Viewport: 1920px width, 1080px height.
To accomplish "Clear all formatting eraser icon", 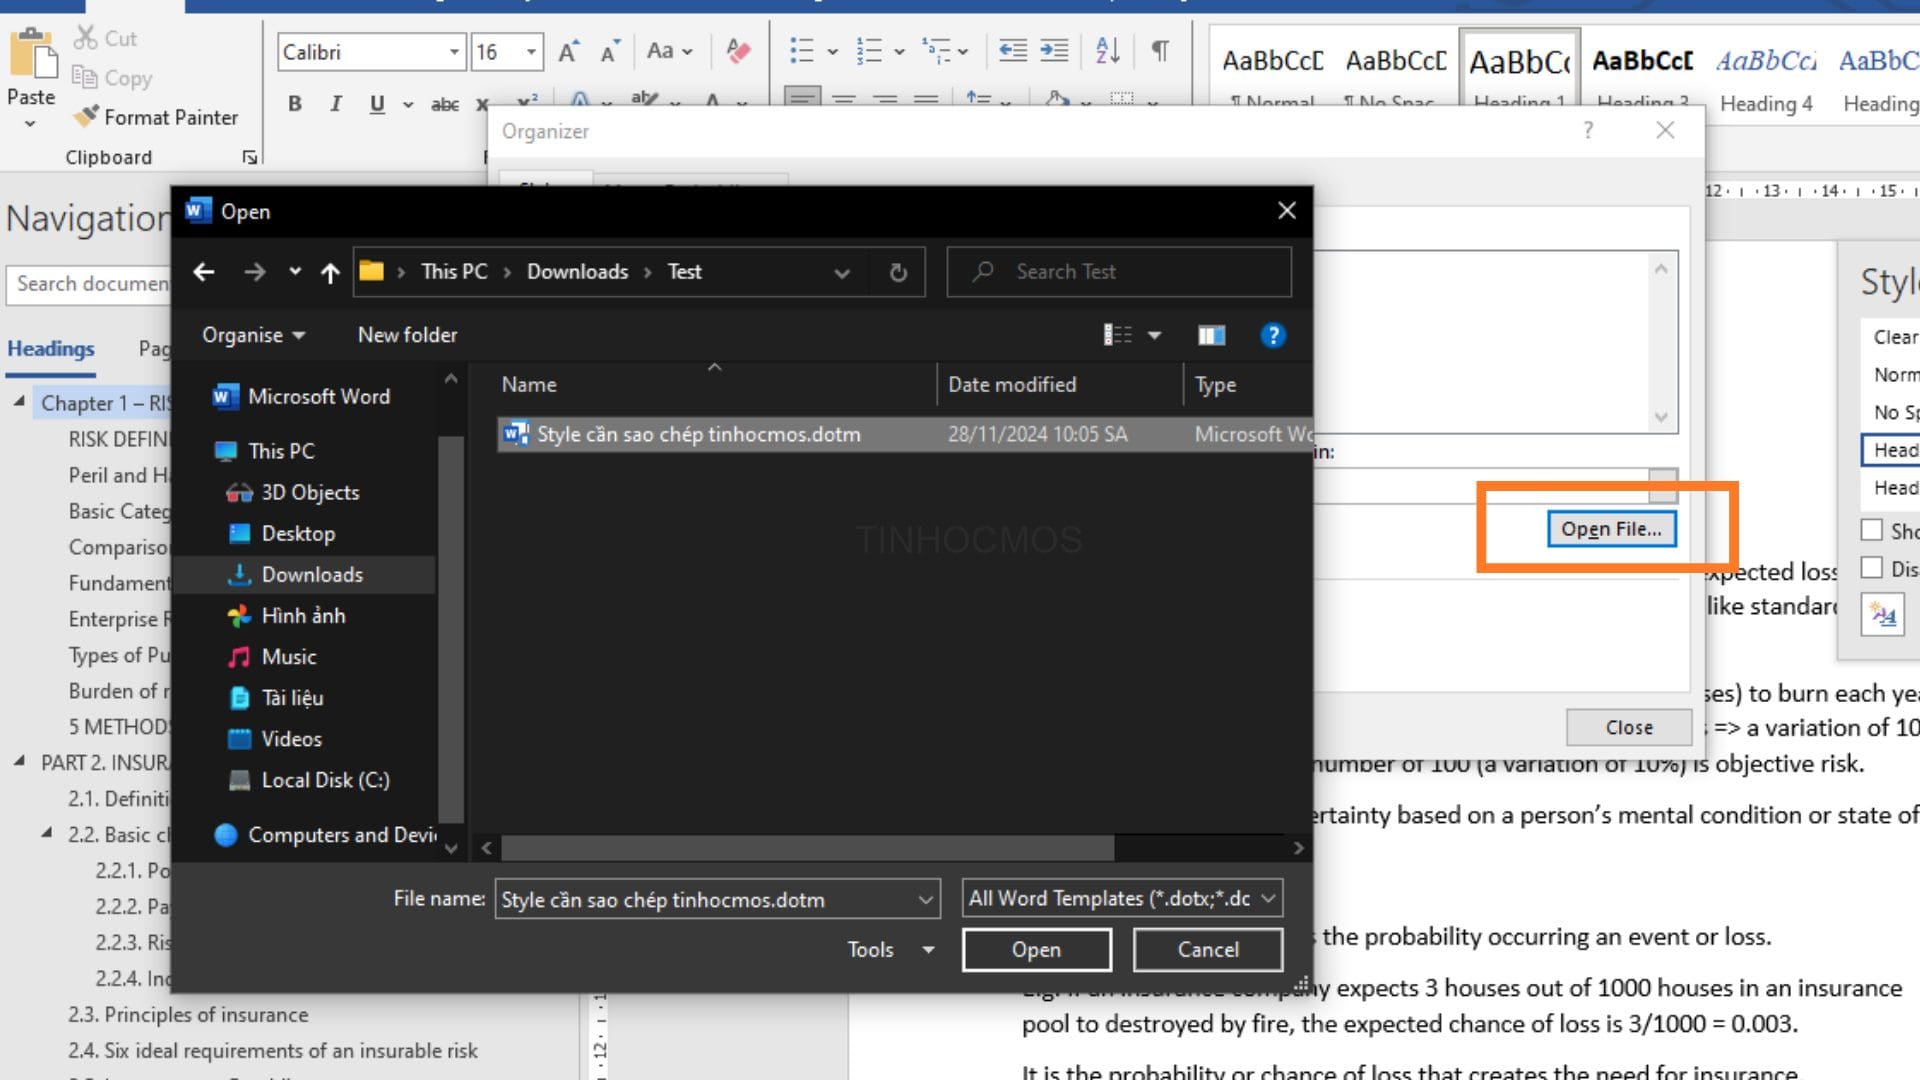I will tap(739, 50).
